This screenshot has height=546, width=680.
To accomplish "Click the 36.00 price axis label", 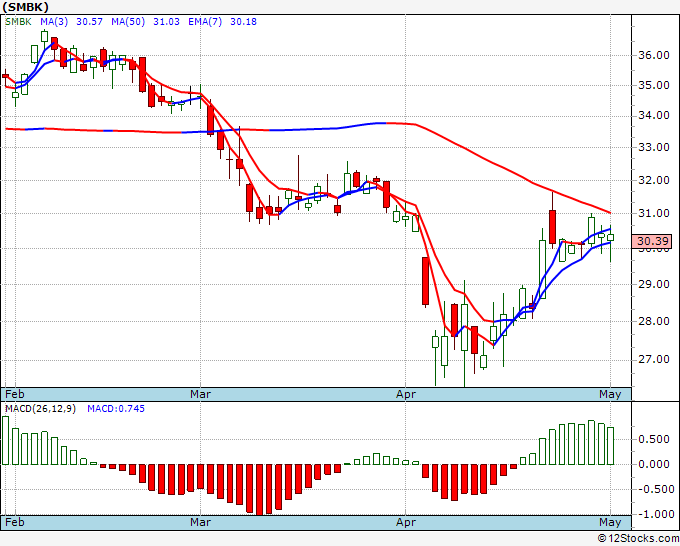I will tap(654, 55).
